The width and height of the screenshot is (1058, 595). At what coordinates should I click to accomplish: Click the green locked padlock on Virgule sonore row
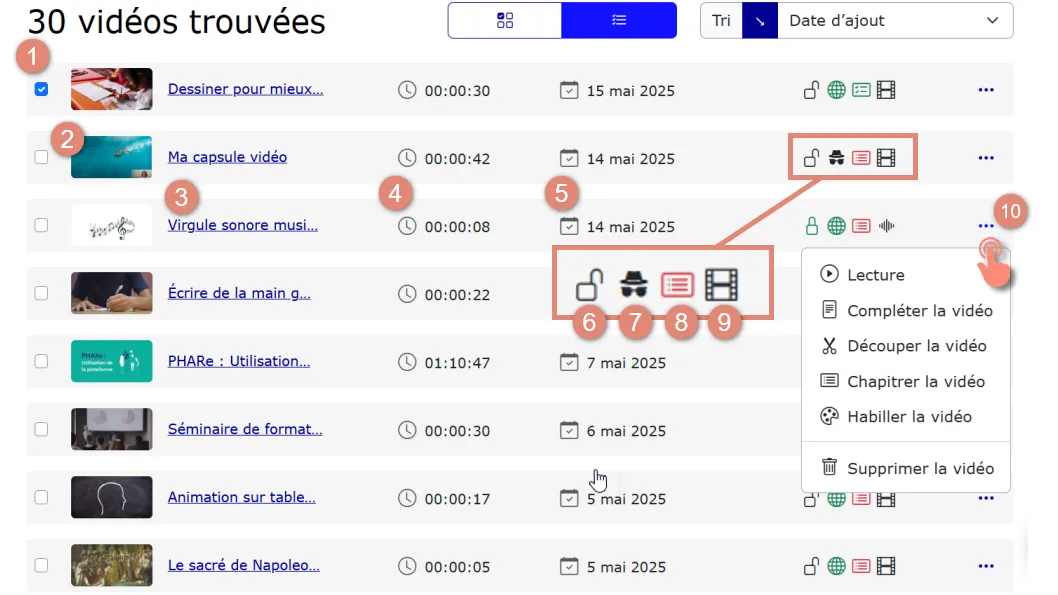coord(812,226)
